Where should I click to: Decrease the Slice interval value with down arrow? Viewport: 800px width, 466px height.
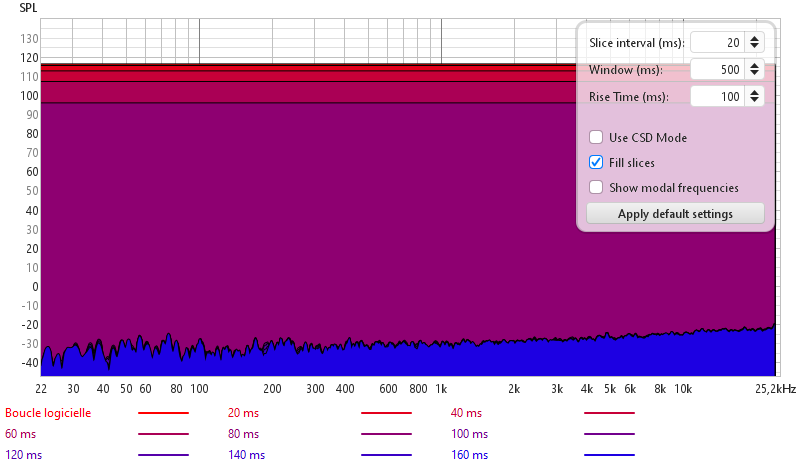coord(755,47)
